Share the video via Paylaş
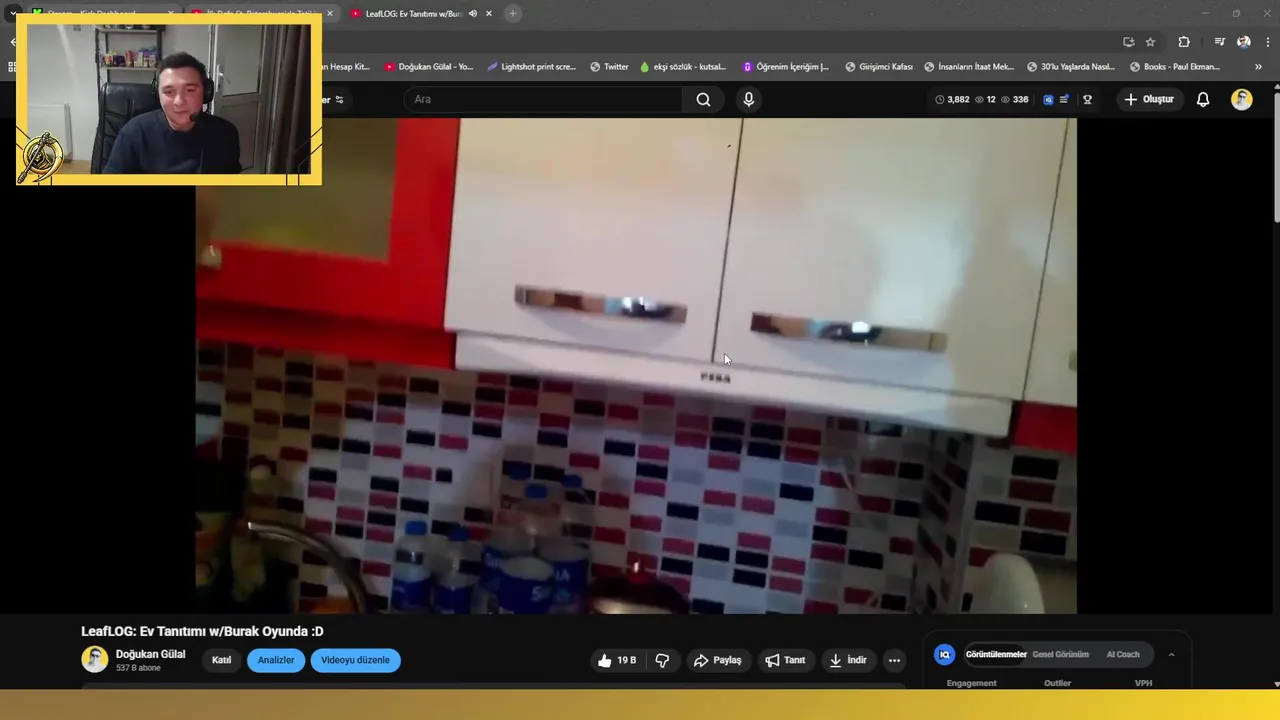The width and height of the screenshot is (1280, 720). [717, 660]
